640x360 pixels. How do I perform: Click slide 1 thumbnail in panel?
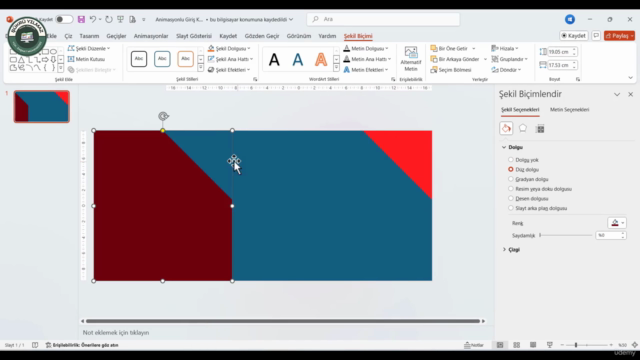pyautogui.click(x=42, y=107)
